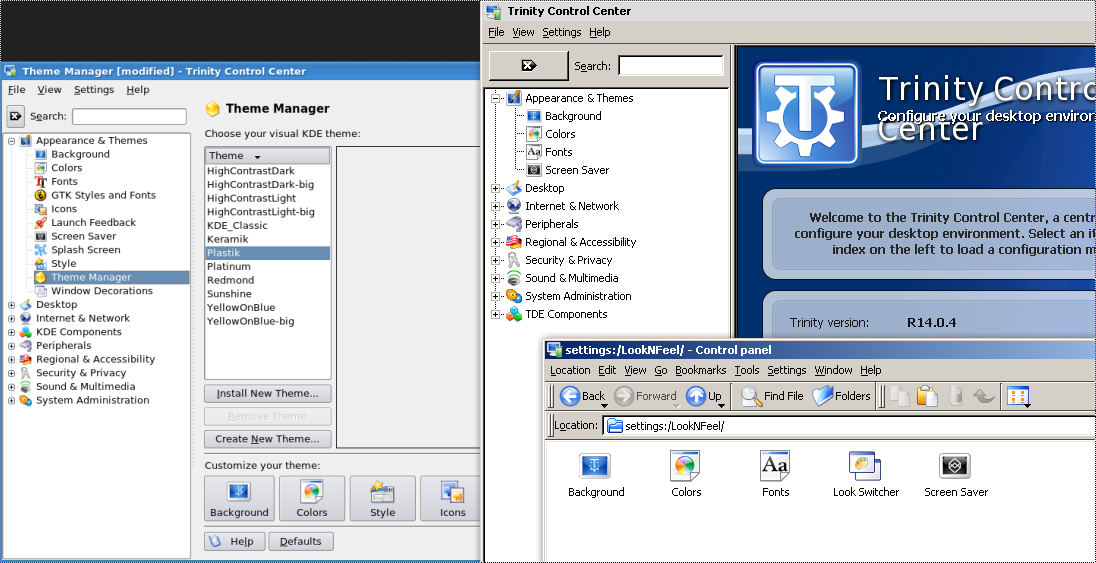
Task: Open the Style item icon in left tree
Action: [x=41, y=263]
